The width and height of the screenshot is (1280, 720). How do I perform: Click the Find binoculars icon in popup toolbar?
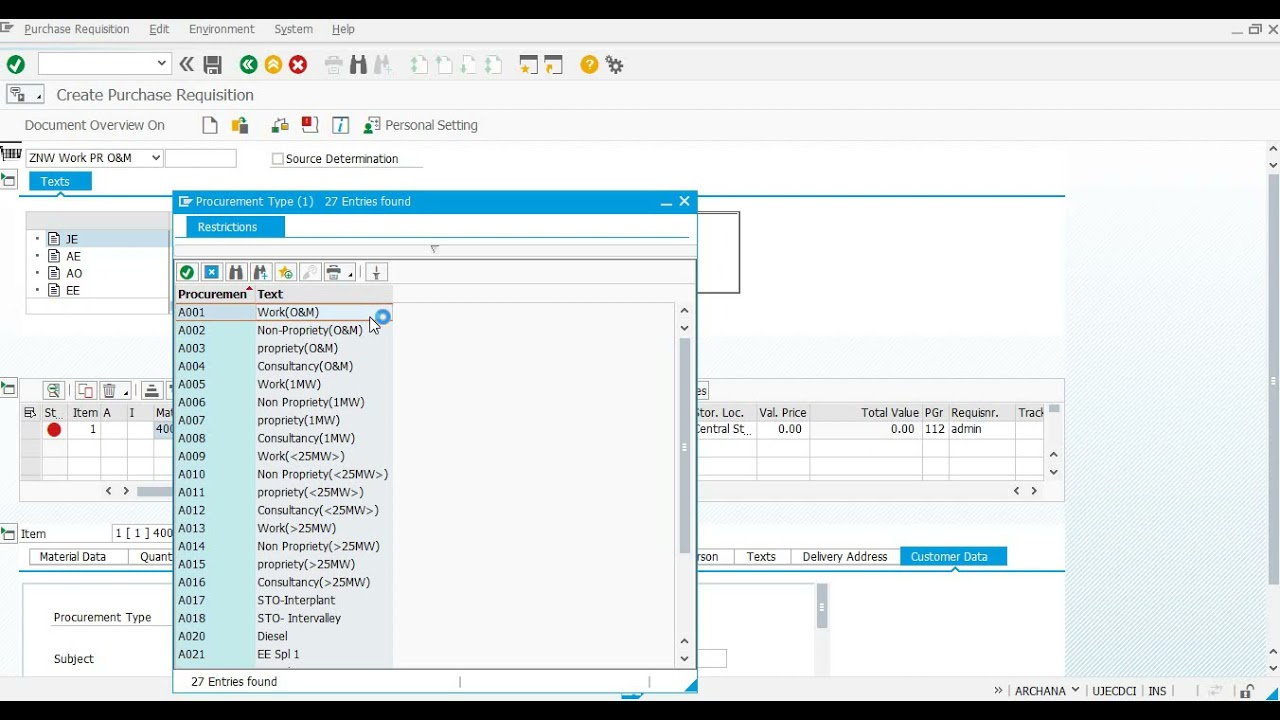coord(236,272)
